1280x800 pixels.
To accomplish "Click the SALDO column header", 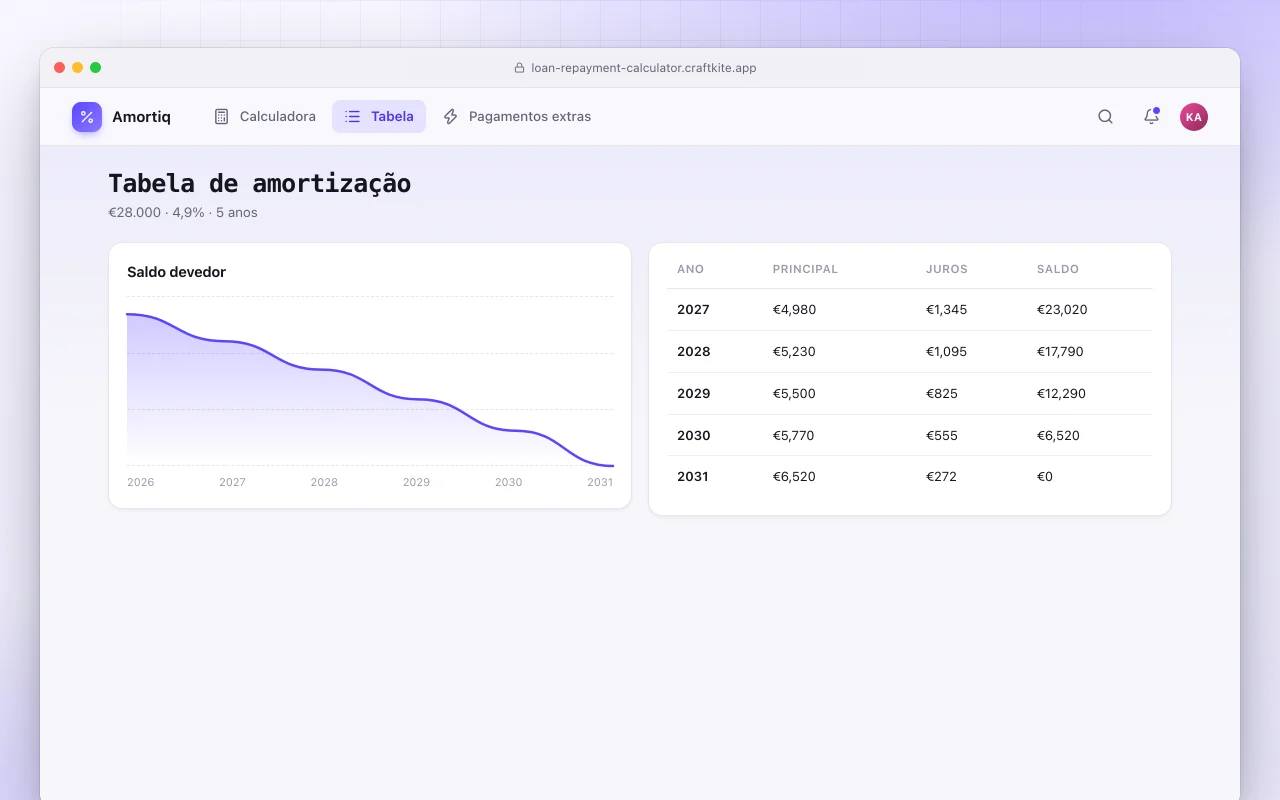I will [1058, 269].
